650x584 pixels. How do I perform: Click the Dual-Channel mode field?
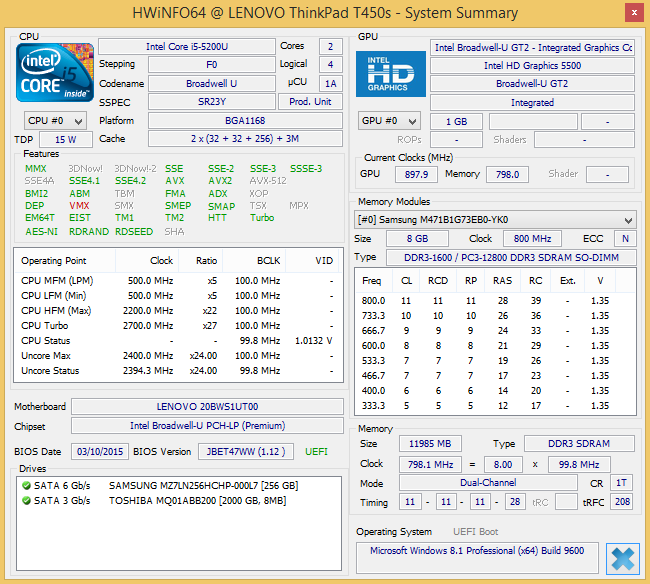488,483
